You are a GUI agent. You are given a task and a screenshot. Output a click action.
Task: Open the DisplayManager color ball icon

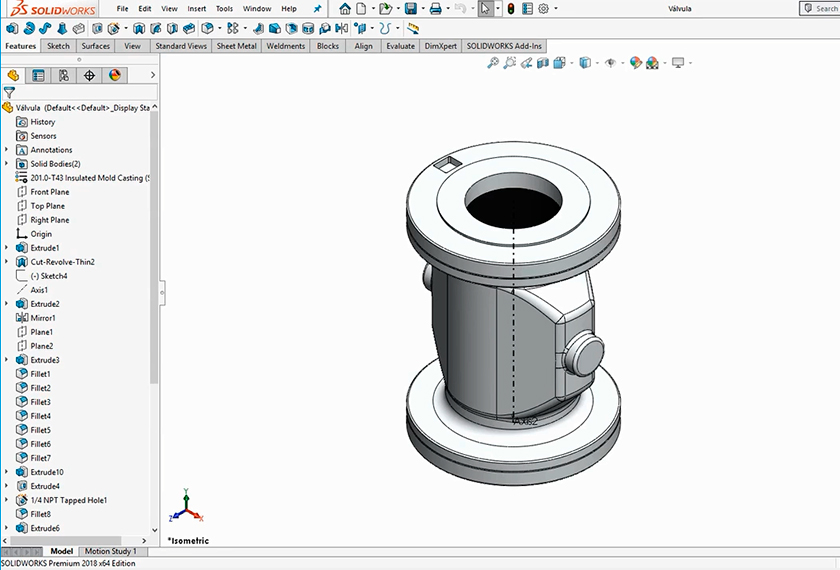pyautogui.click(x=114, y=75)
